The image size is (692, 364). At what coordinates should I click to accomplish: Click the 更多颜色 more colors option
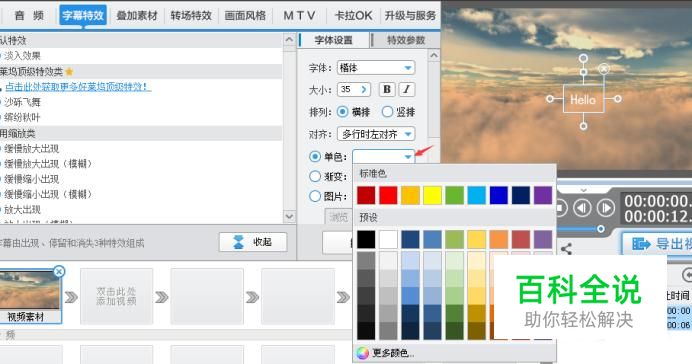click(x=393, y=353)
